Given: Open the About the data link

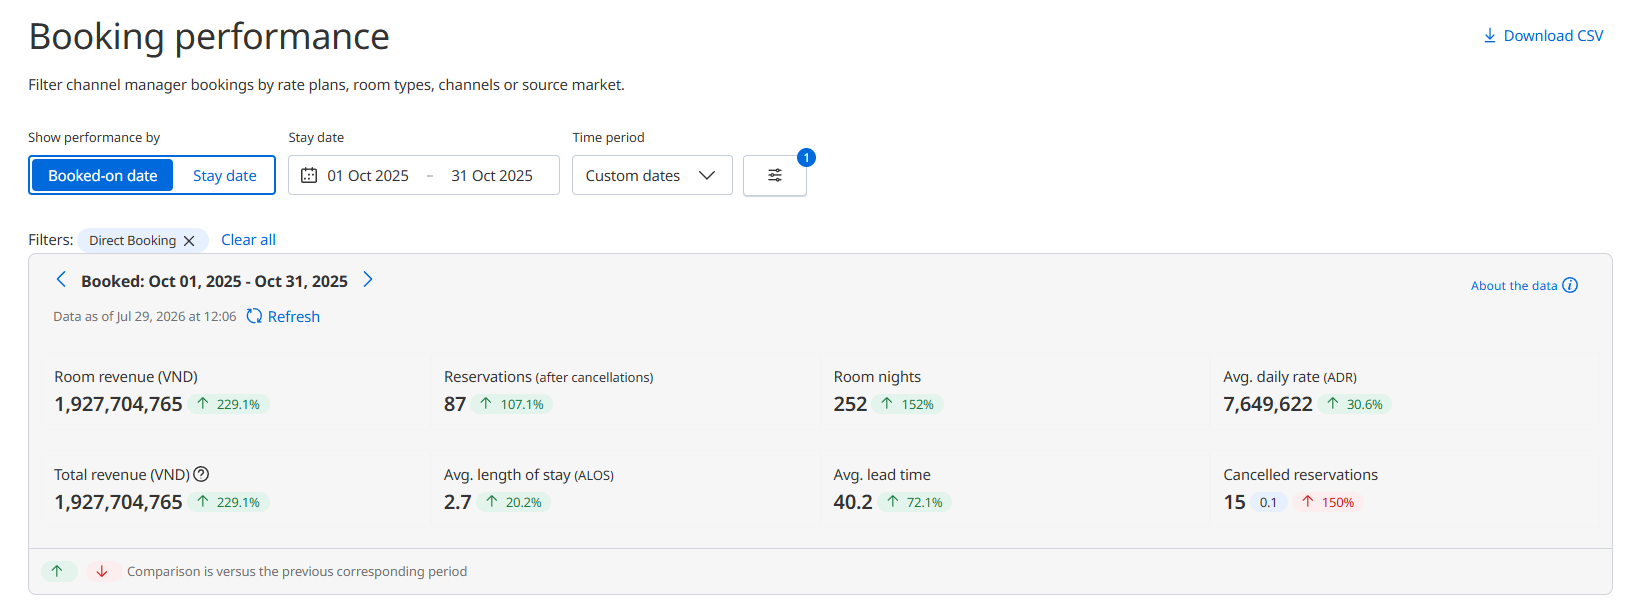Looking at the screenshot, I should click(1514, 285).
